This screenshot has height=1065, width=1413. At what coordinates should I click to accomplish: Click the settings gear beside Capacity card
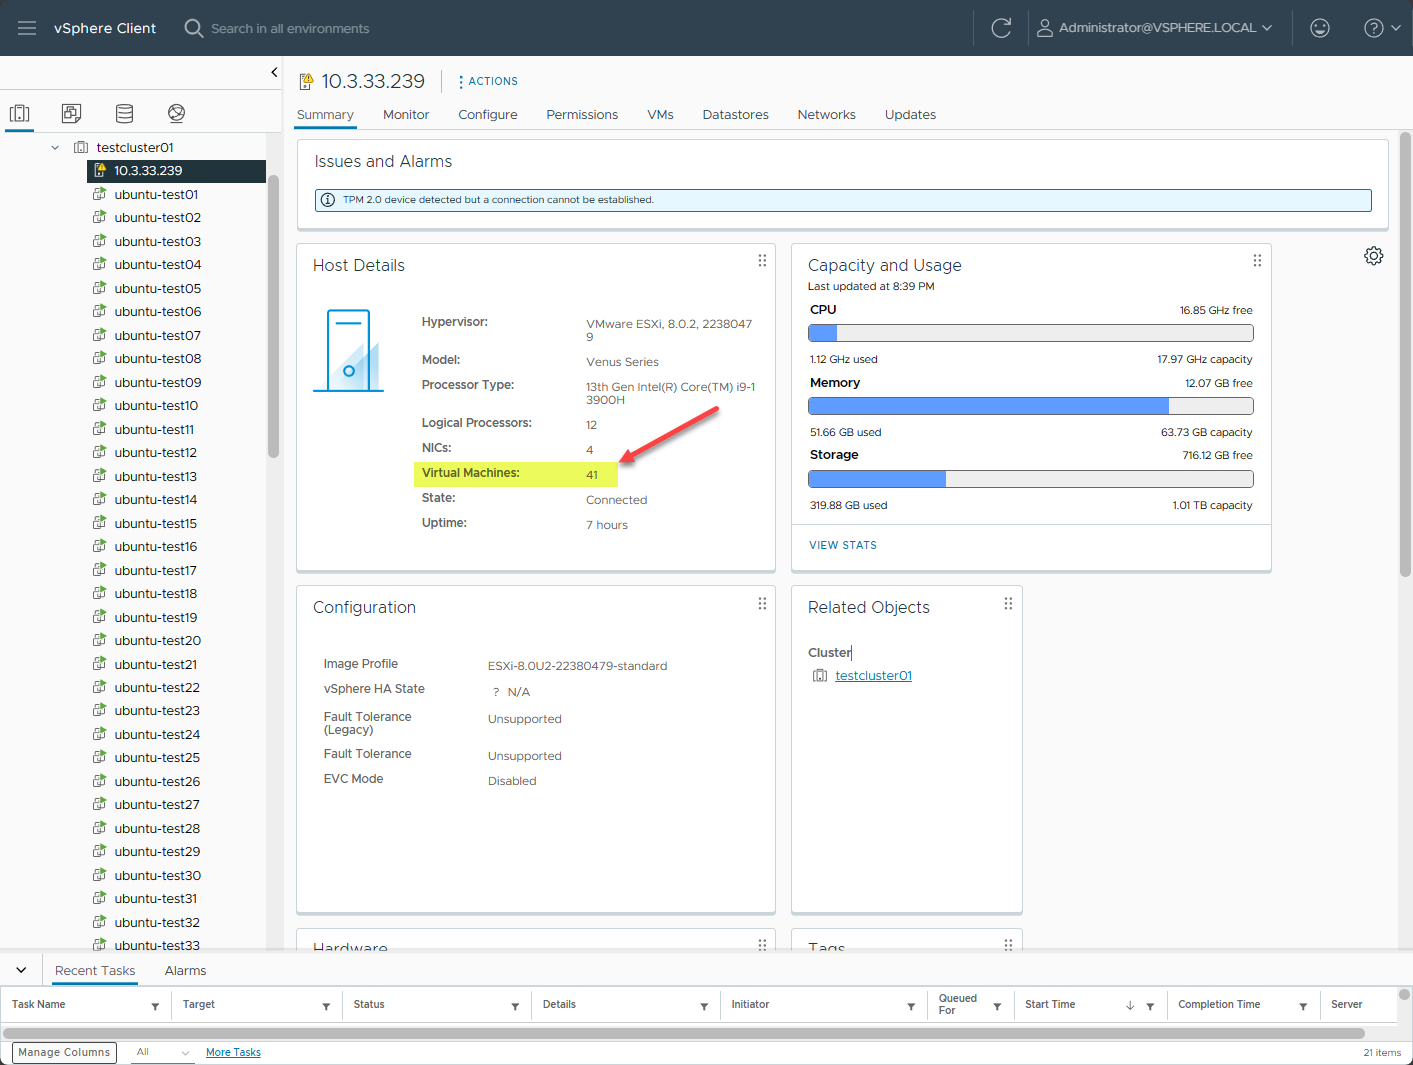(x=1373, y=256)
